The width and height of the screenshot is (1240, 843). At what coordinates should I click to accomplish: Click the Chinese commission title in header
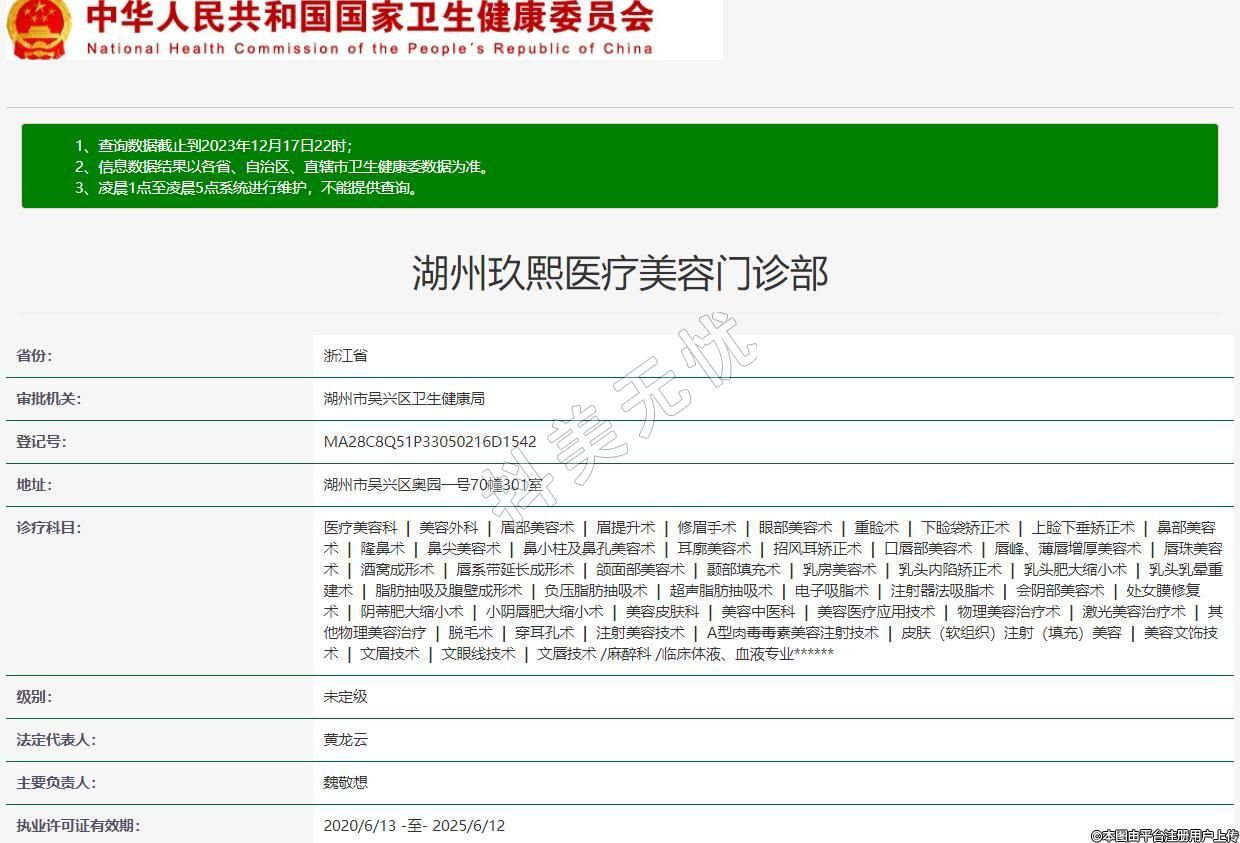369,17
